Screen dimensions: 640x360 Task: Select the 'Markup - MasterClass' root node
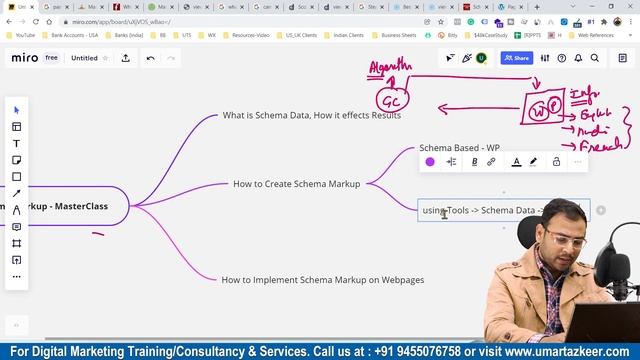[64, 206]
